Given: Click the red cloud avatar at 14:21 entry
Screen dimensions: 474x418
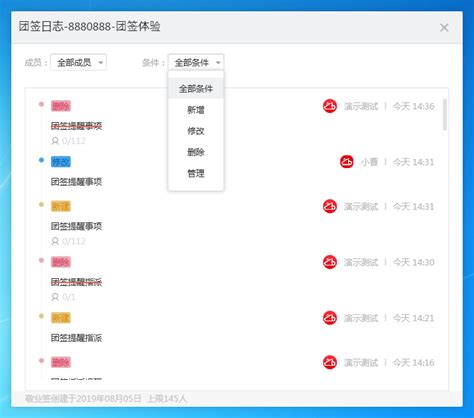Looking at the screenshot, I should tap(330, 318).
